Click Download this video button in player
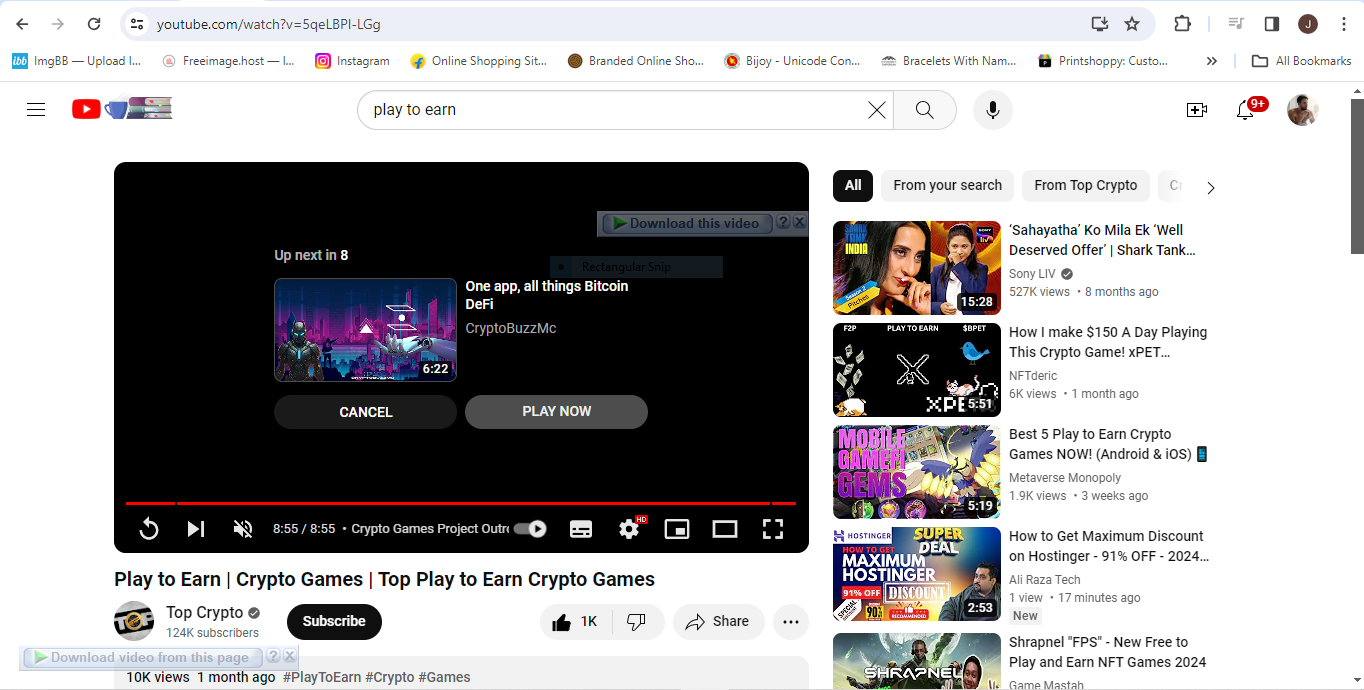 (686, 223)
